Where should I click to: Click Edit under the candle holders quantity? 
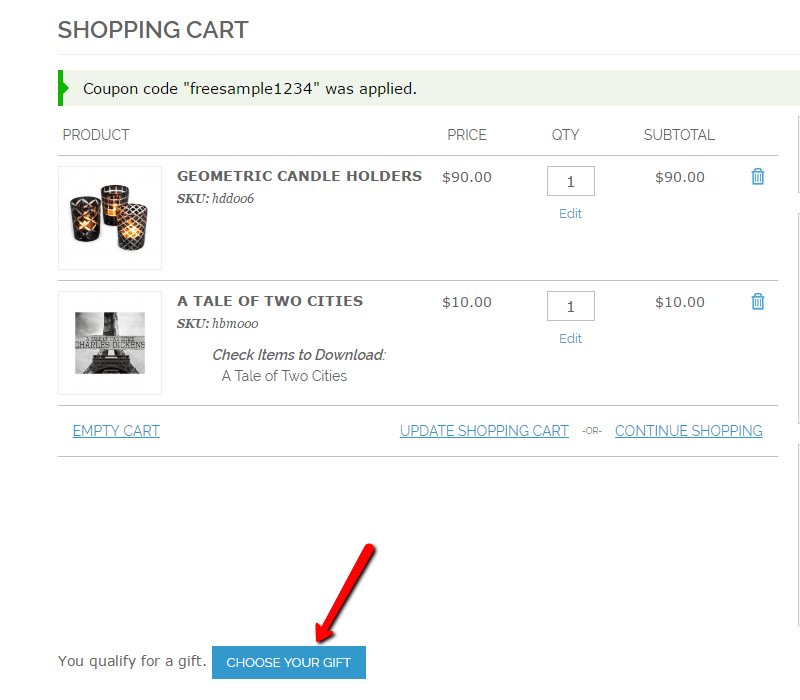coord(571,214)
